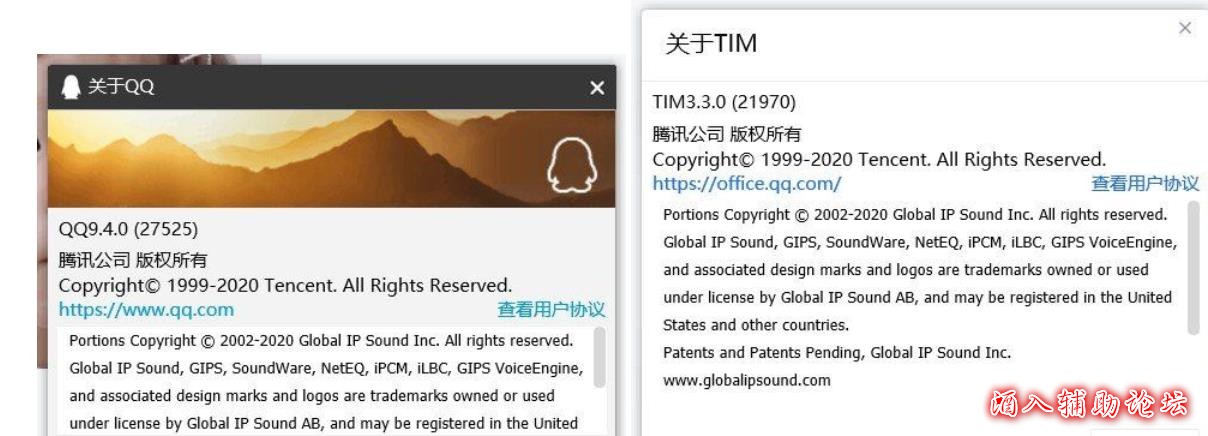Open the https://www.qq.com link
Viewport: 1208px width, 436px height.
[146, 309]
